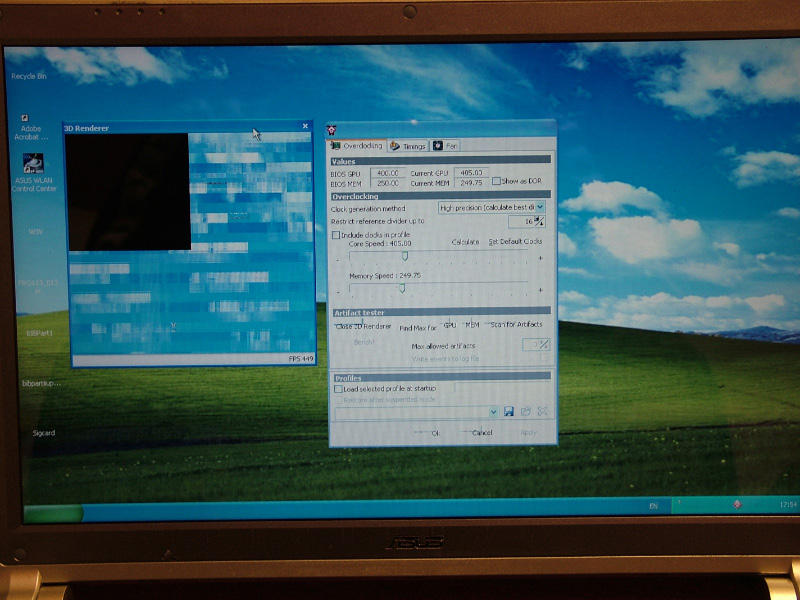Image resolution: width=800 pixels, height=600 pixels.
Task: Click the overclocking tool's title bar icon
Action: (332, 130)
